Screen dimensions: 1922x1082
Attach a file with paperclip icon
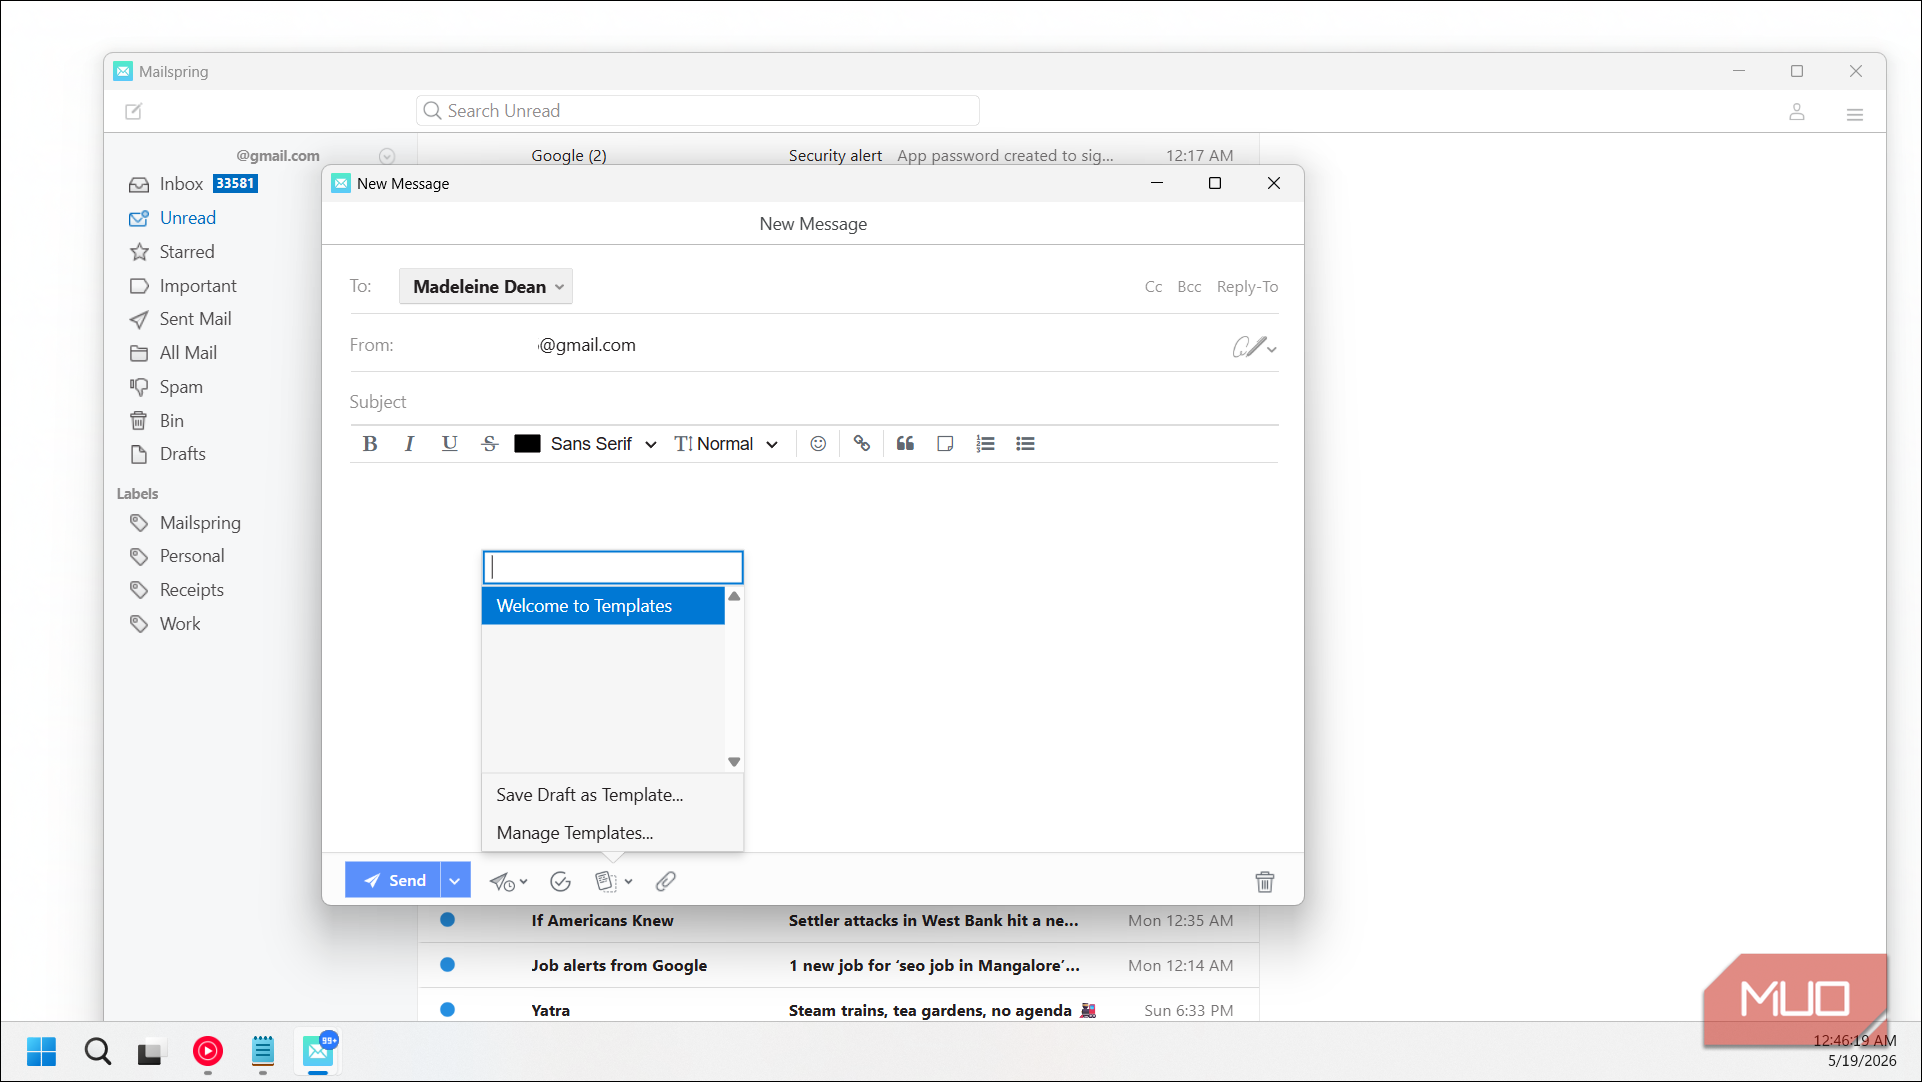click(x=665, y=881)
